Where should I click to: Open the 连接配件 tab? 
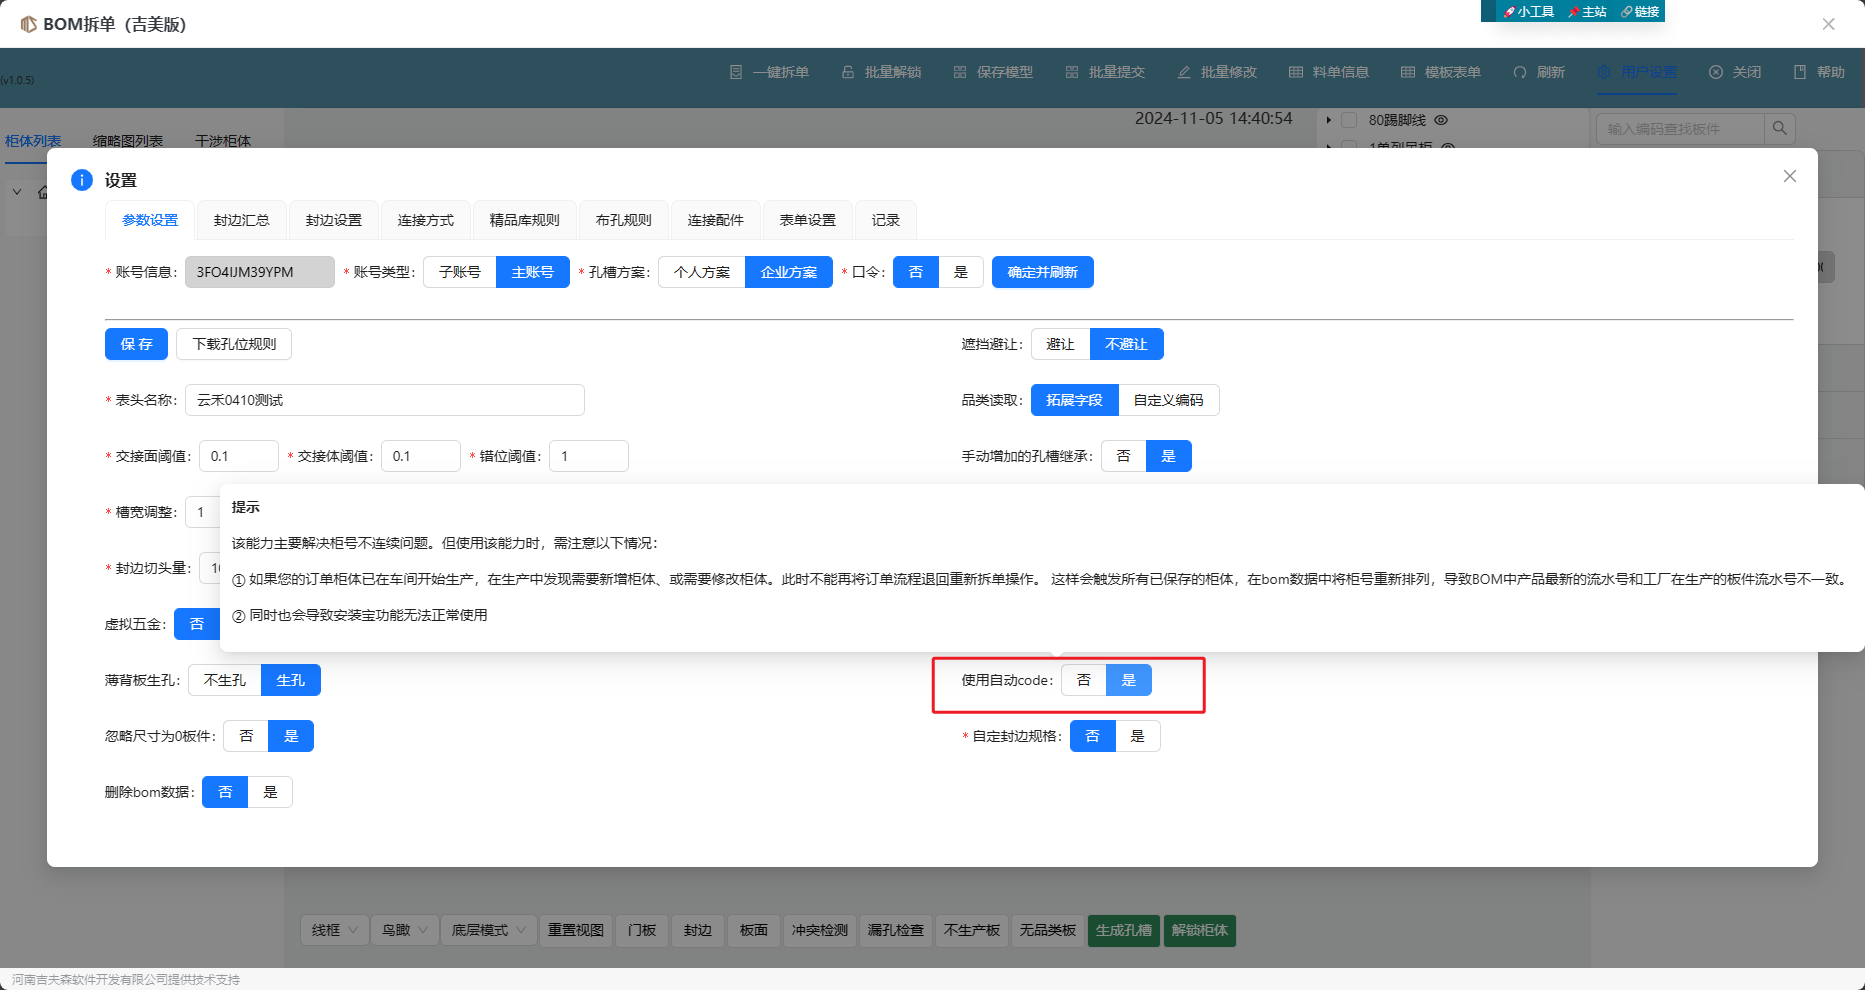point(716,220)
